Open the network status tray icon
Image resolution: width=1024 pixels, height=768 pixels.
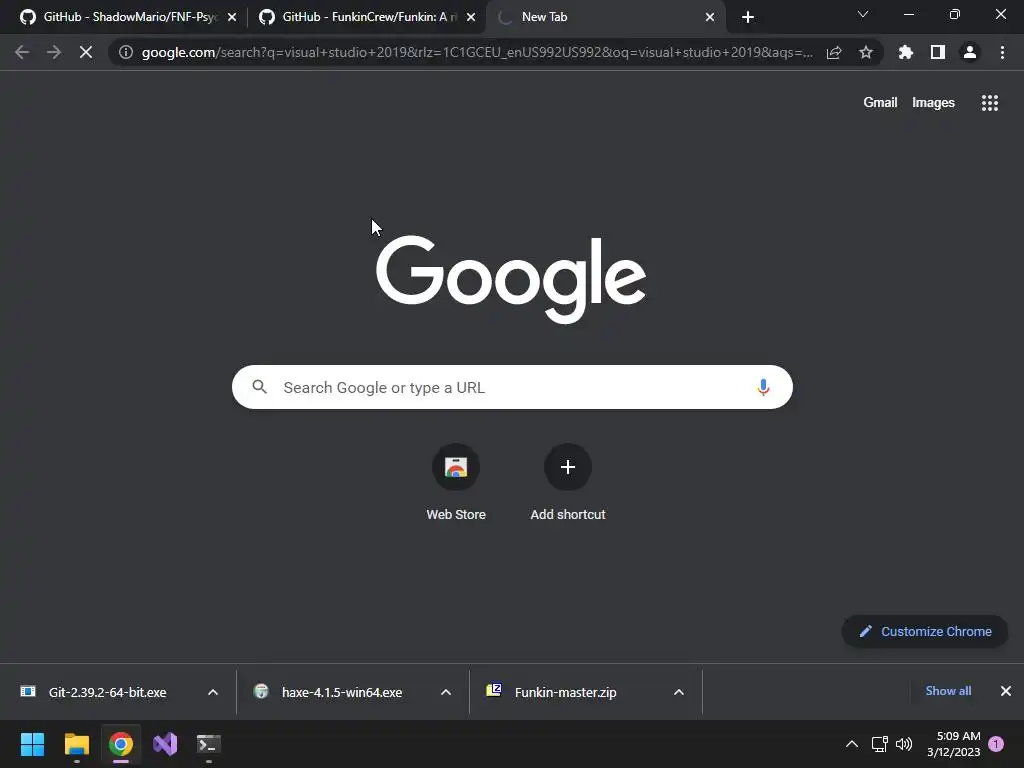880,744
